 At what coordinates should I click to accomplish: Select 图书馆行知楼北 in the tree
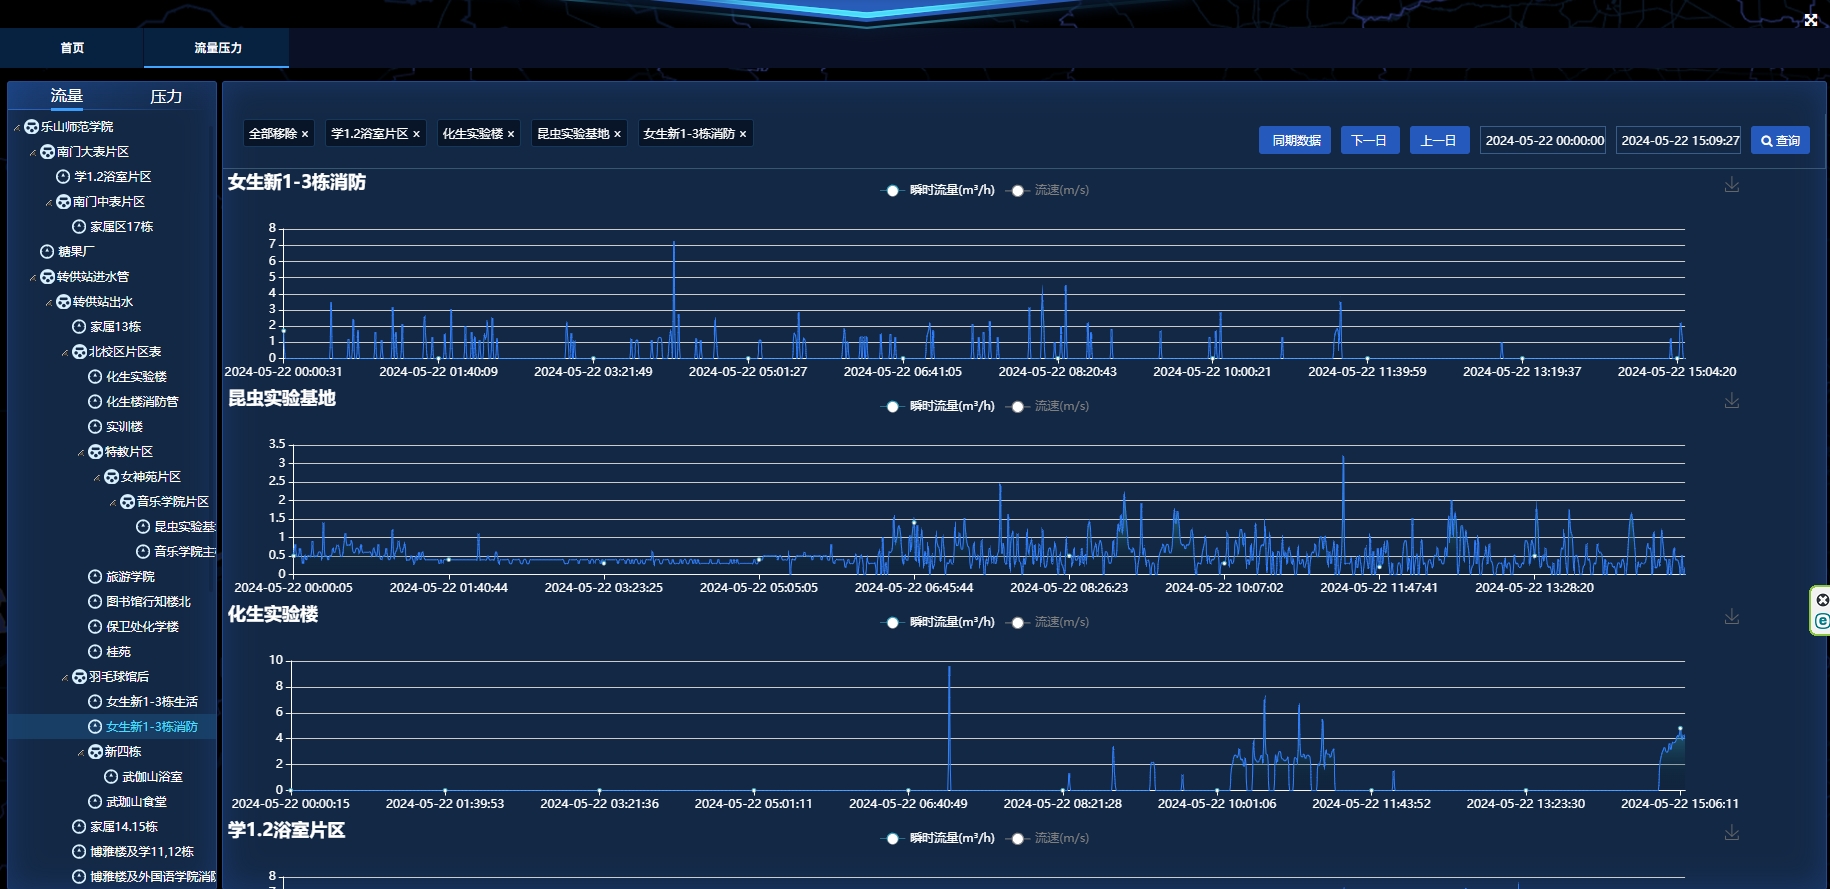pyautogui.click(x=148, y=602)
